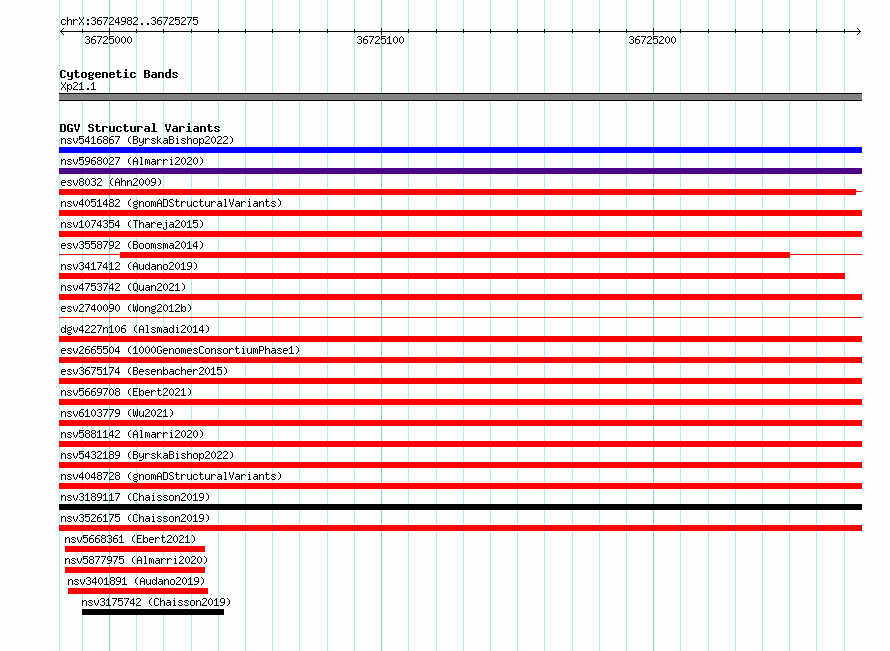
Task: Click the chrX:36724982..36725275 coordinate label
Action: [129, 22]
